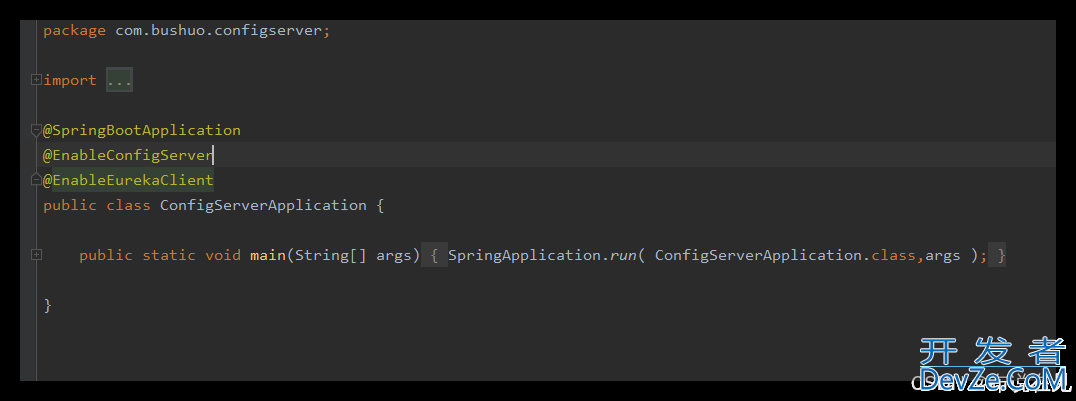Click the package name com.bushuo.configserver
The height and width of the screenshot is (401, 1076).
(x=218, y=31)
